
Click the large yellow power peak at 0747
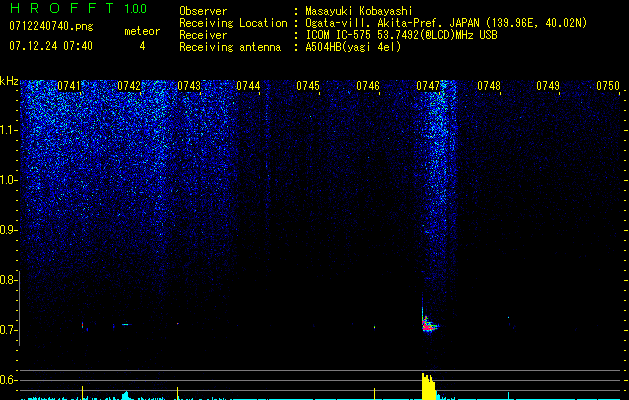pos(428,386)
